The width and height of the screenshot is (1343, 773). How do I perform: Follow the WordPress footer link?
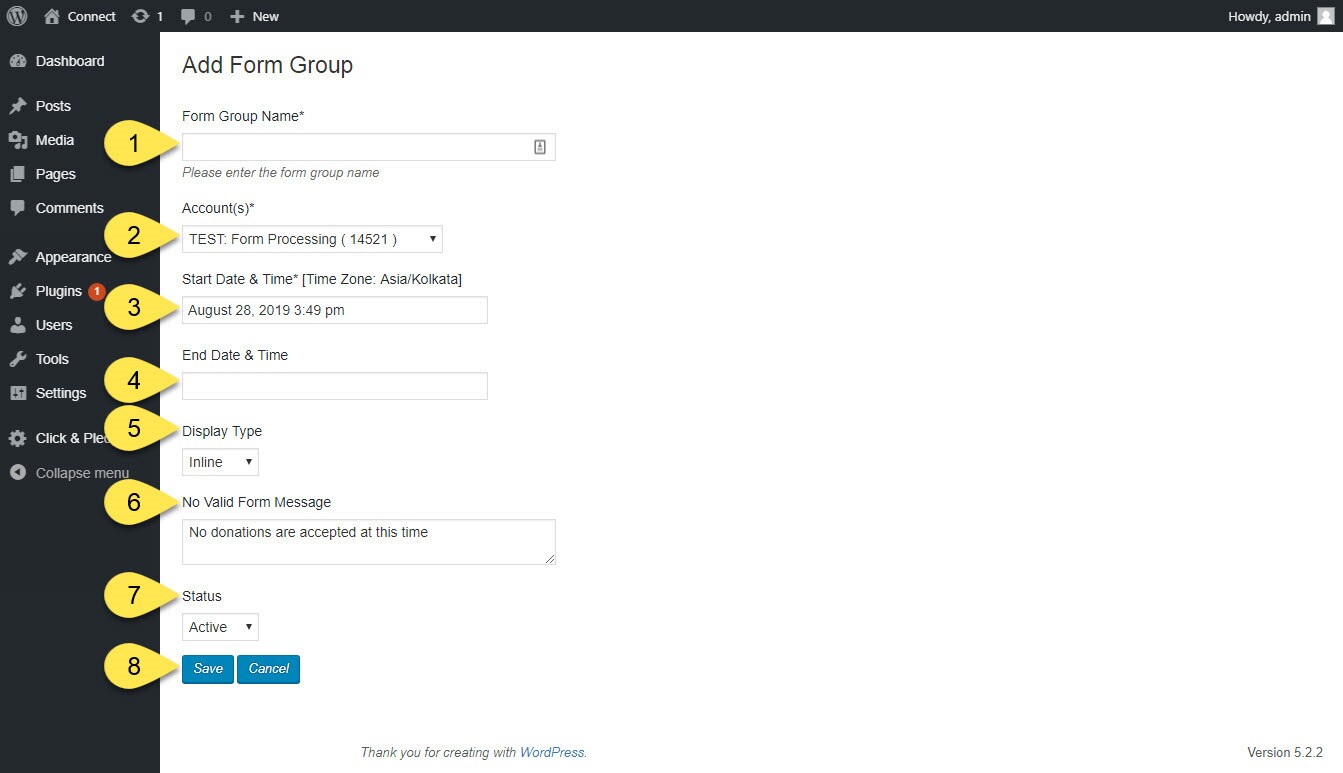pyautogui.click(x=552, y=752)
